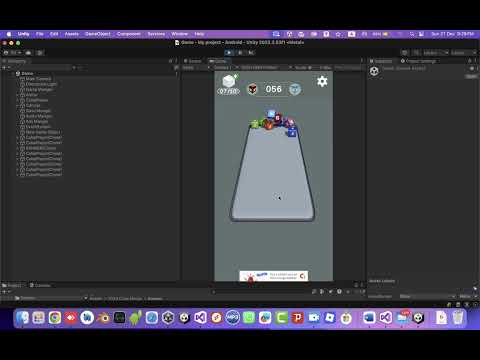
Task: Open Spotlight search in the menu bar
Action: click(412, 34)
